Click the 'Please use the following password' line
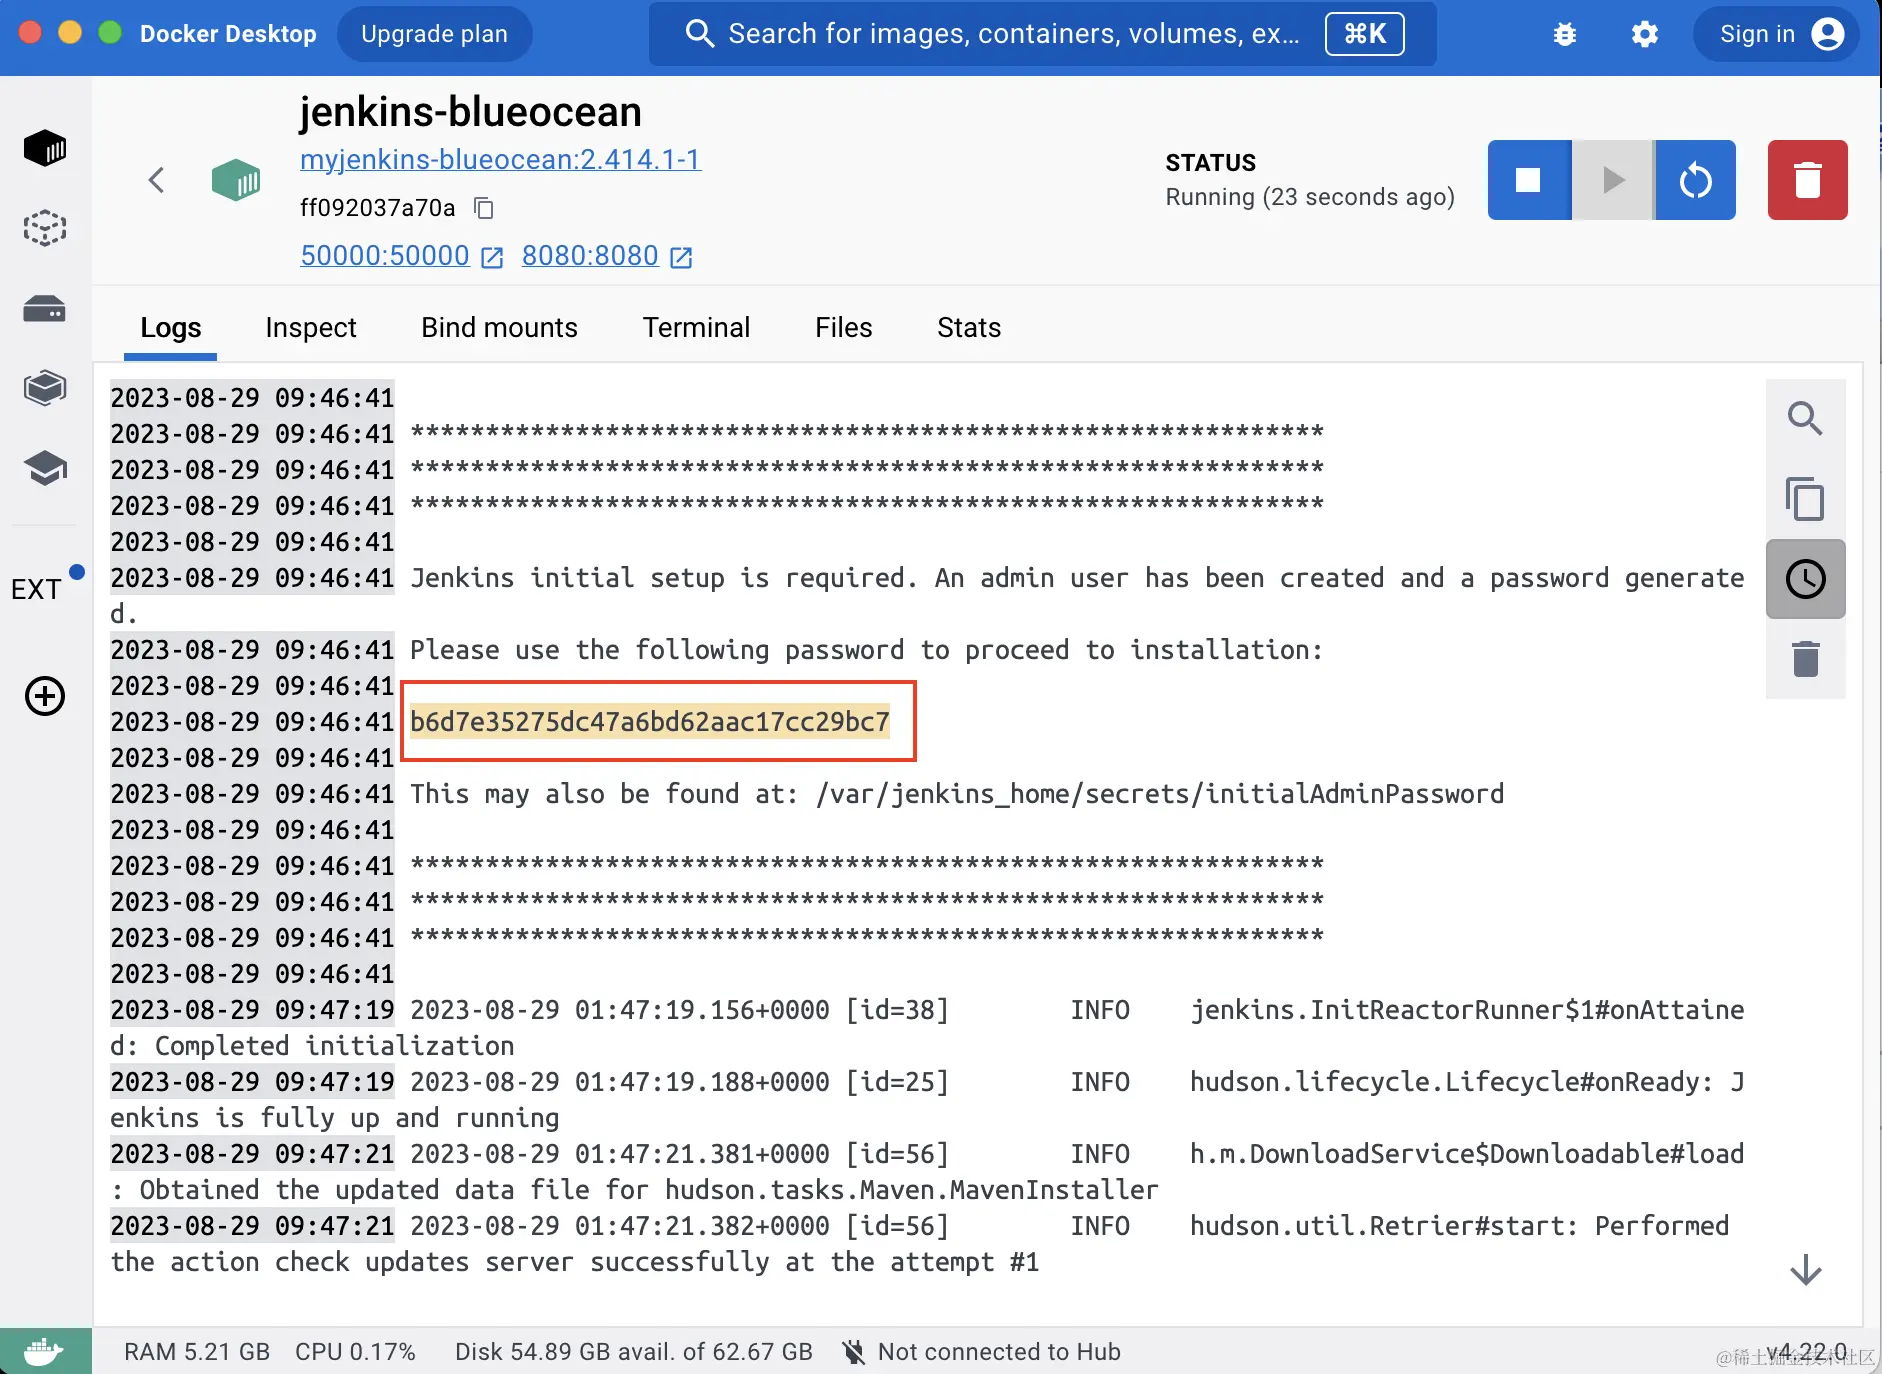This screenshot has width=1882, height=1374. [866, 650]
